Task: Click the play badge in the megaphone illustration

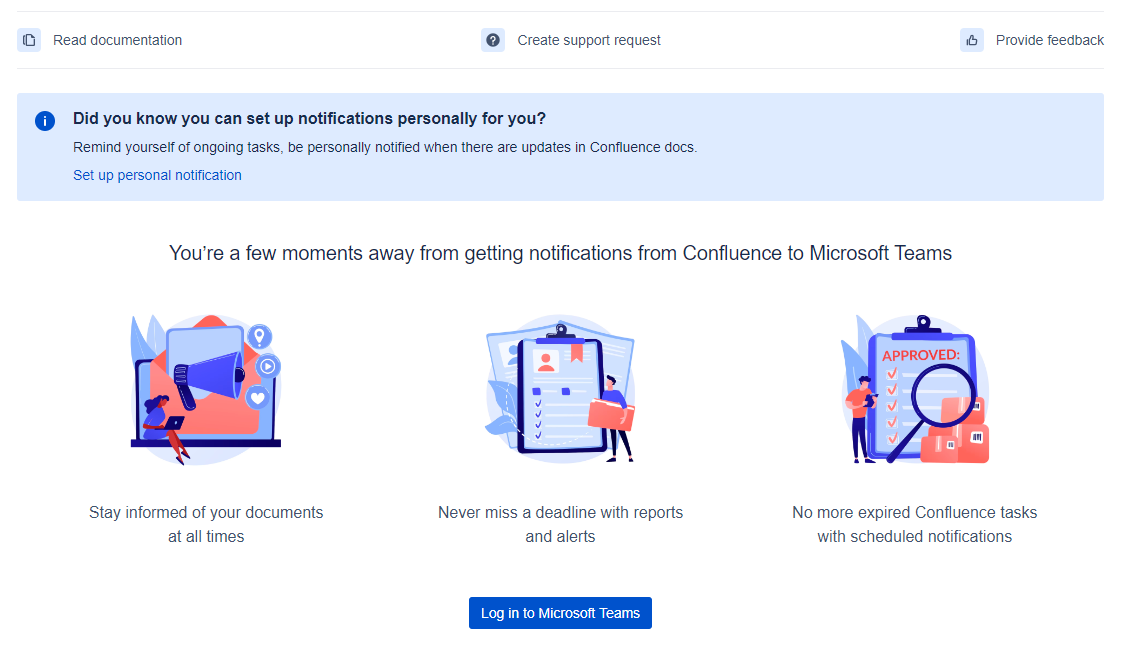Action: click(x=268, y=366)
